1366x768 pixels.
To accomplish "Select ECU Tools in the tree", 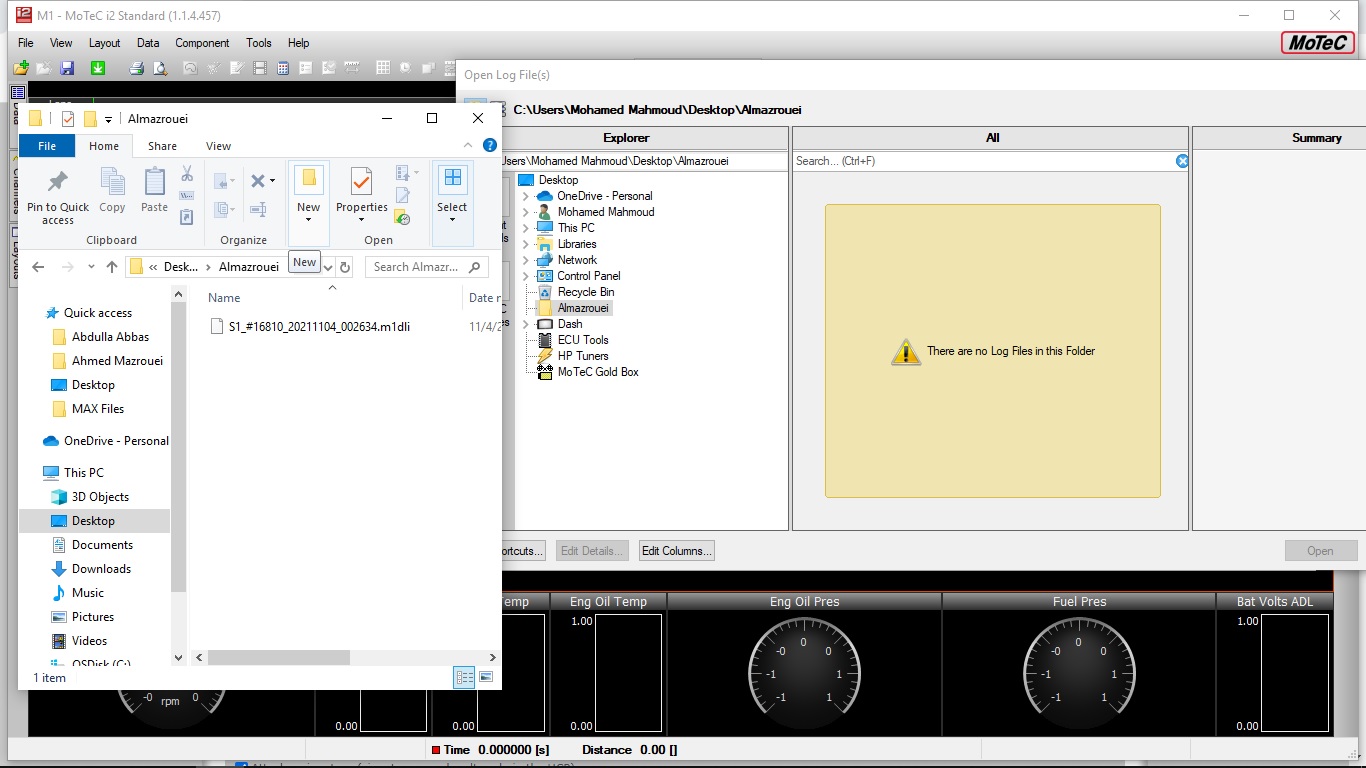I will click(583, 340).
